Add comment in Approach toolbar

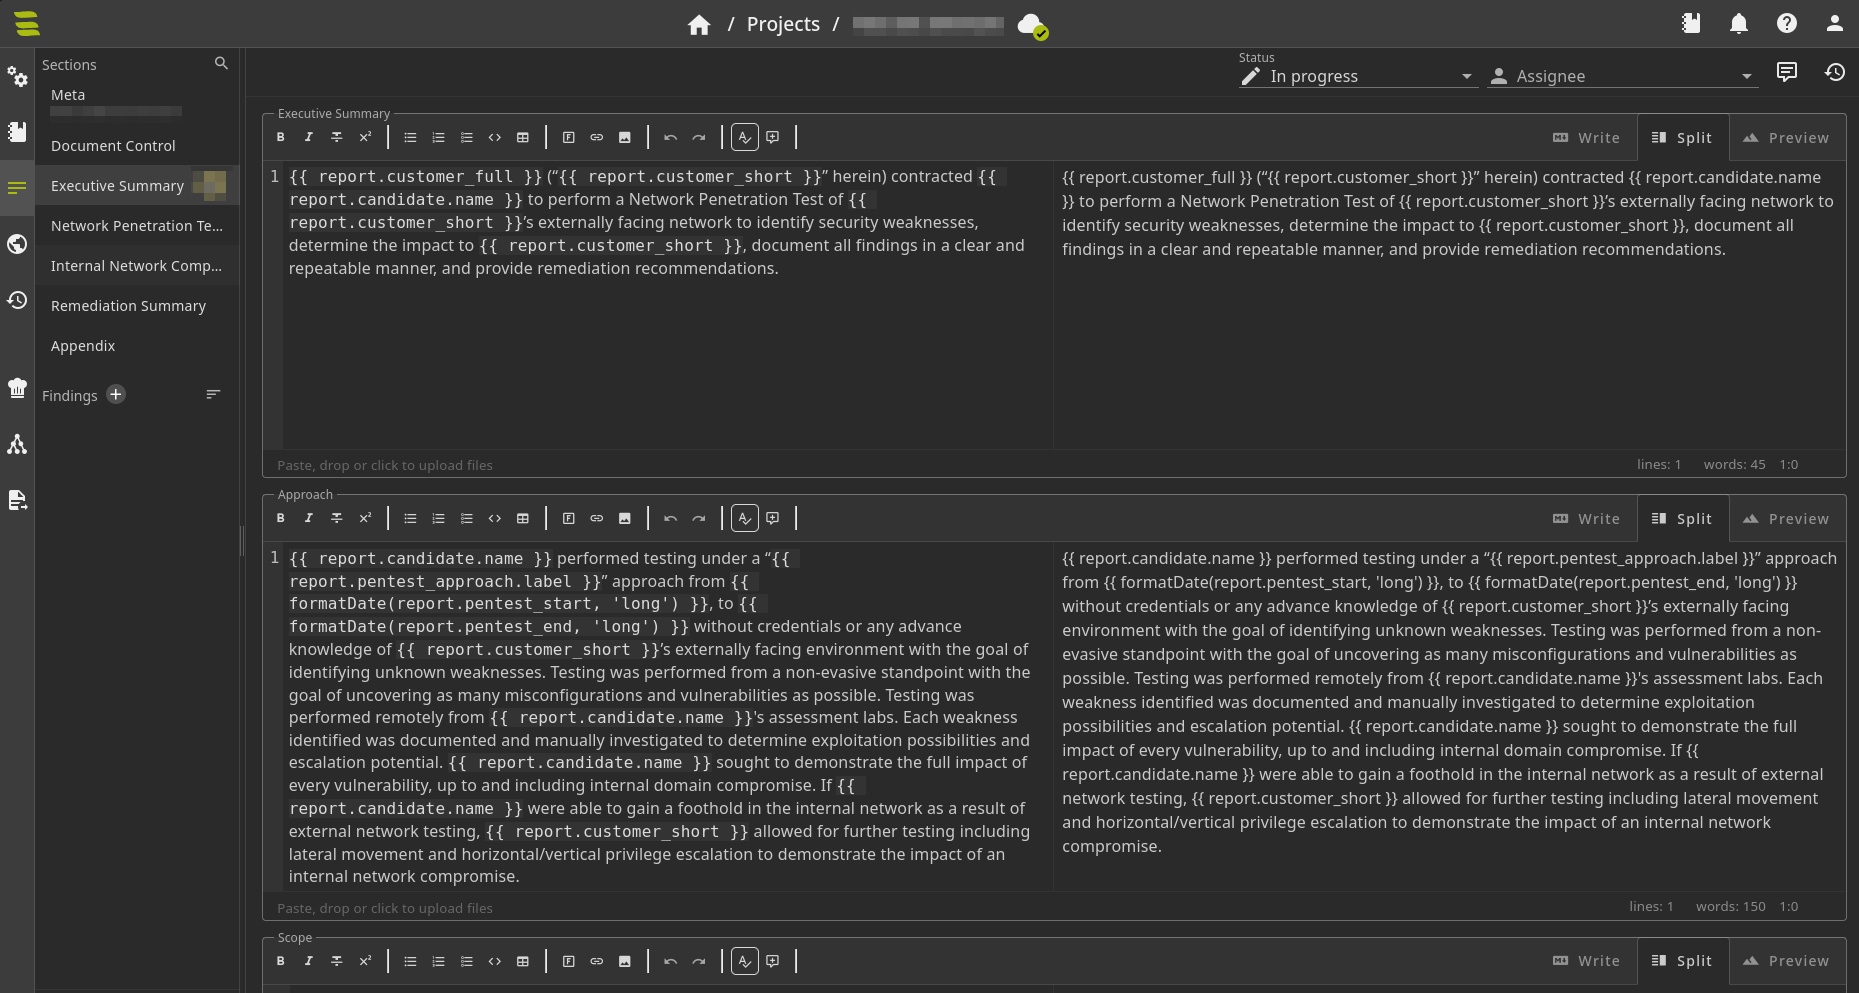(x=773, y=518)
